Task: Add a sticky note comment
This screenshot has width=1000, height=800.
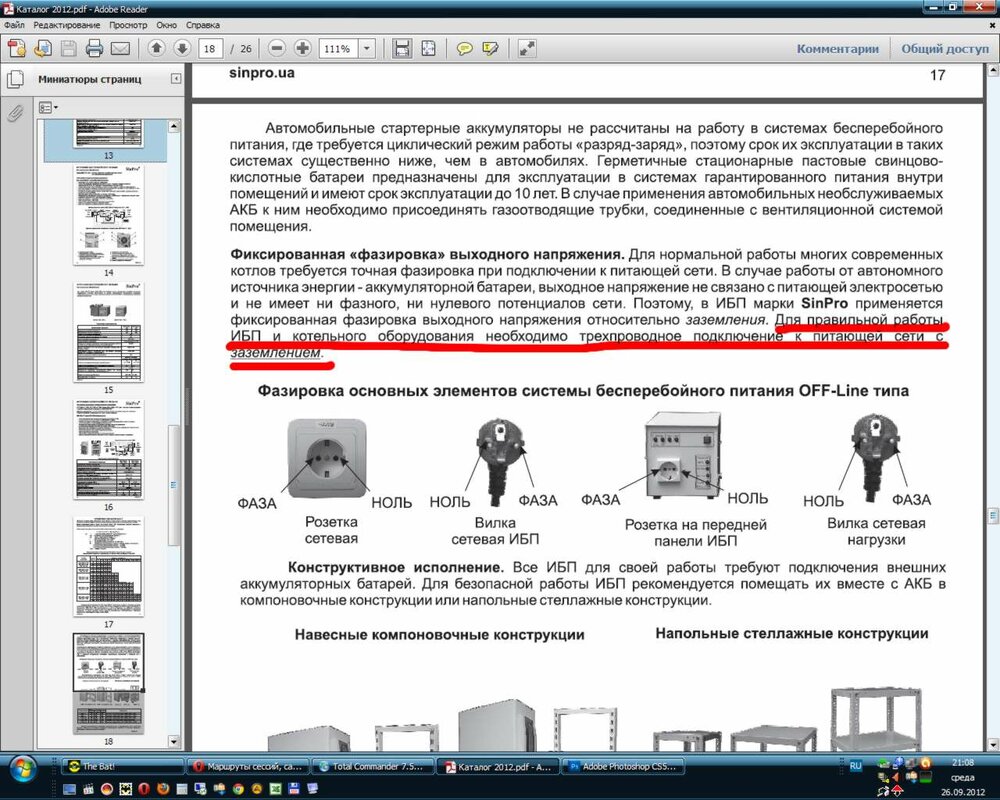Action: [465, 48]
